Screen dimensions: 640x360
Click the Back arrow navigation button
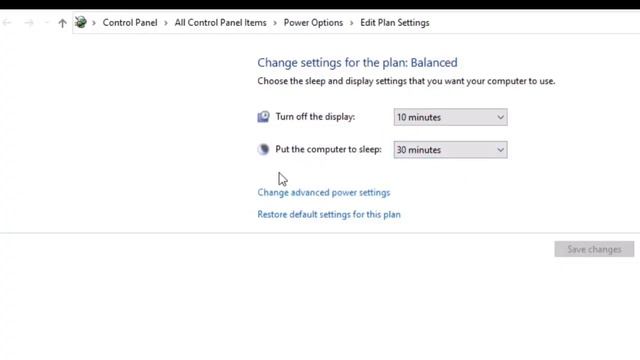coord(7,23)
